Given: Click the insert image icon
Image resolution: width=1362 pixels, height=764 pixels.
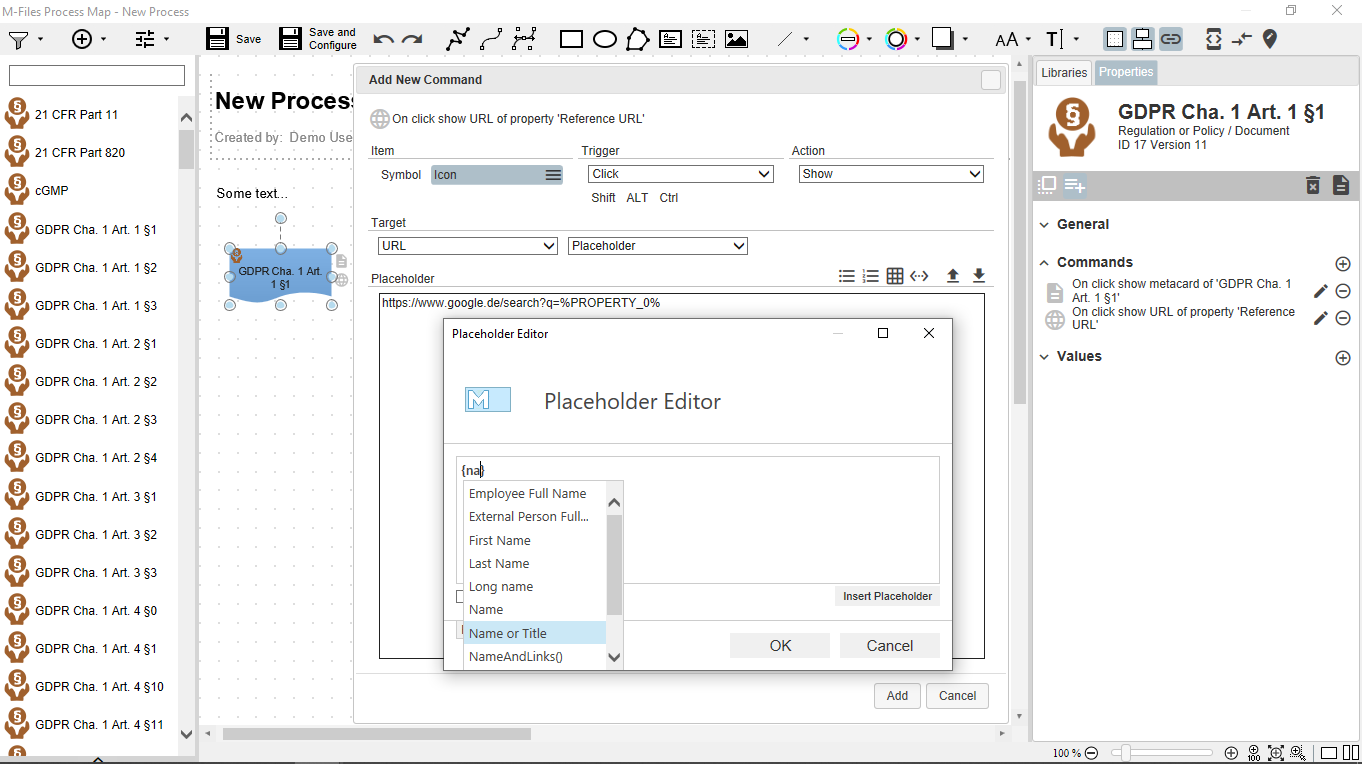Looking at the screenshot, I should [736, 40].
